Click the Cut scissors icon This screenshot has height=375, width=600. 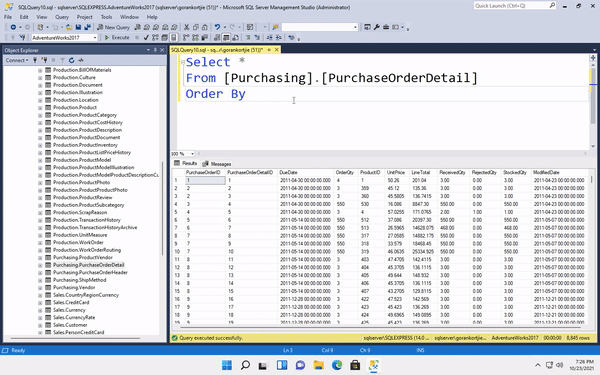point(186,27)
